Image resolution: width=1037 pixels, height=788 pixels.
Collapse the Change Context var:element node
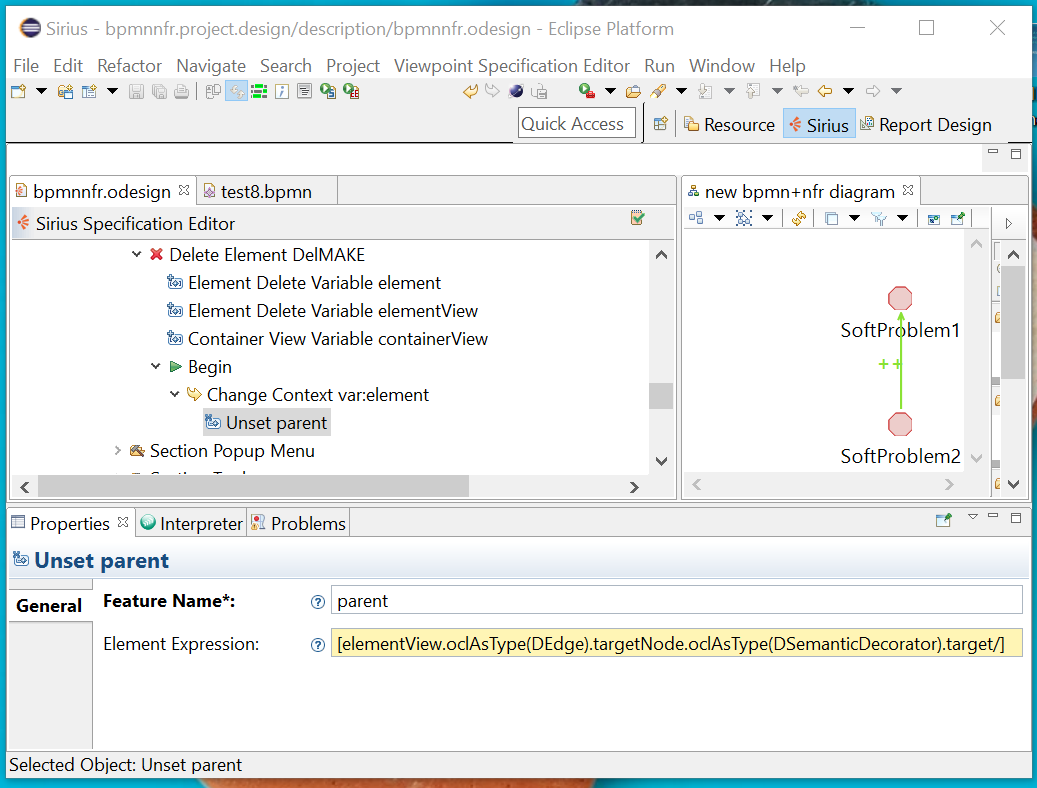pyautogui.click(x=175, y=394)
